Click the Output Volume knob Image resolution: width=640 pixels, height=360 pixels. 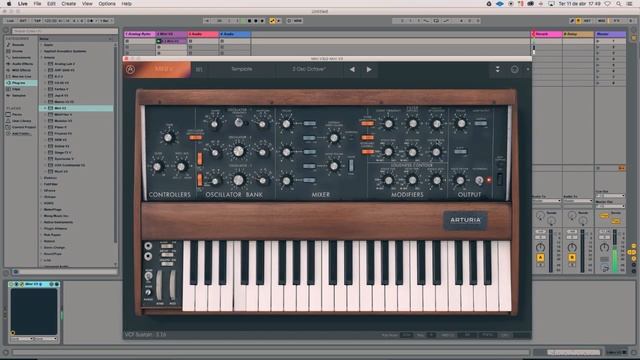pos(461,123)
